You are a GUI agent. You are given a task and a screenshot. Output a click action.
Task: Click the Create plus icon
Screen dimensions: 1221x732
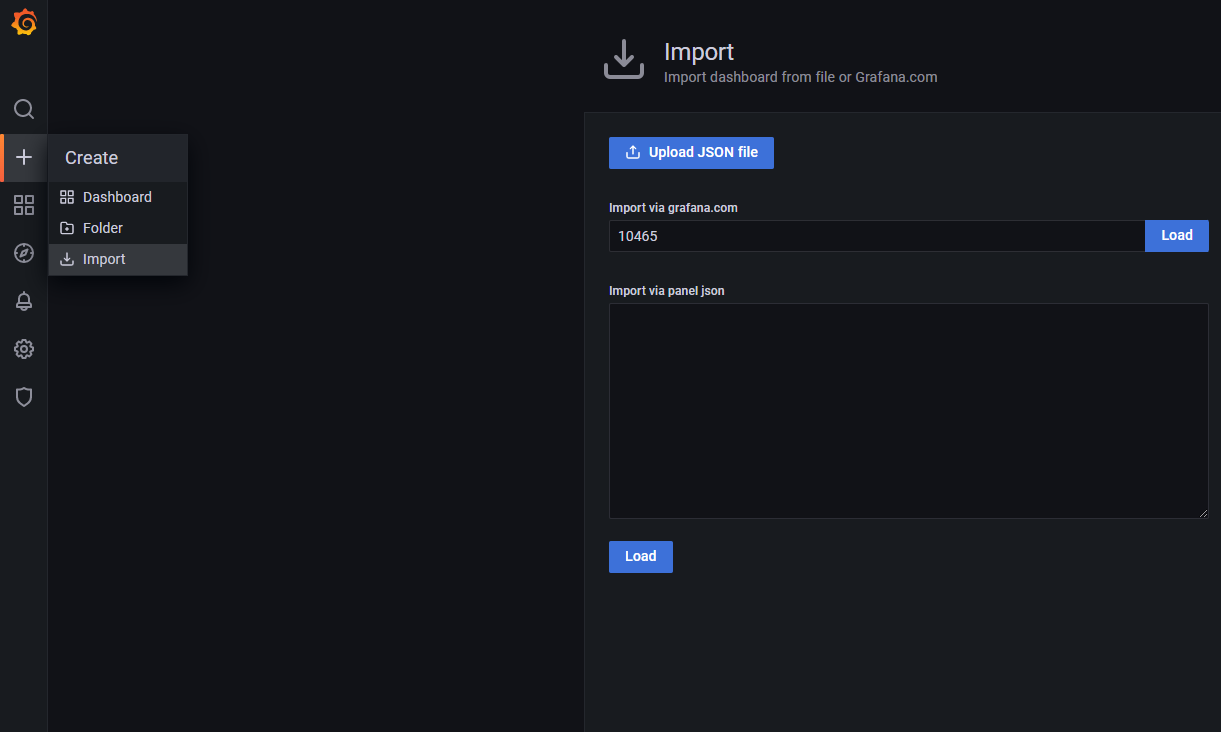coord(24,157)
